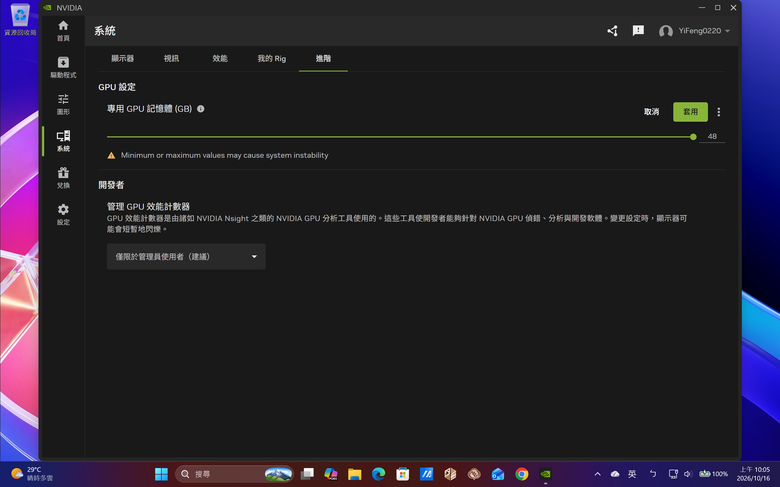Open File Explorer from the taskbar
The width and height of the screenshot is (780, 487).
354,474
